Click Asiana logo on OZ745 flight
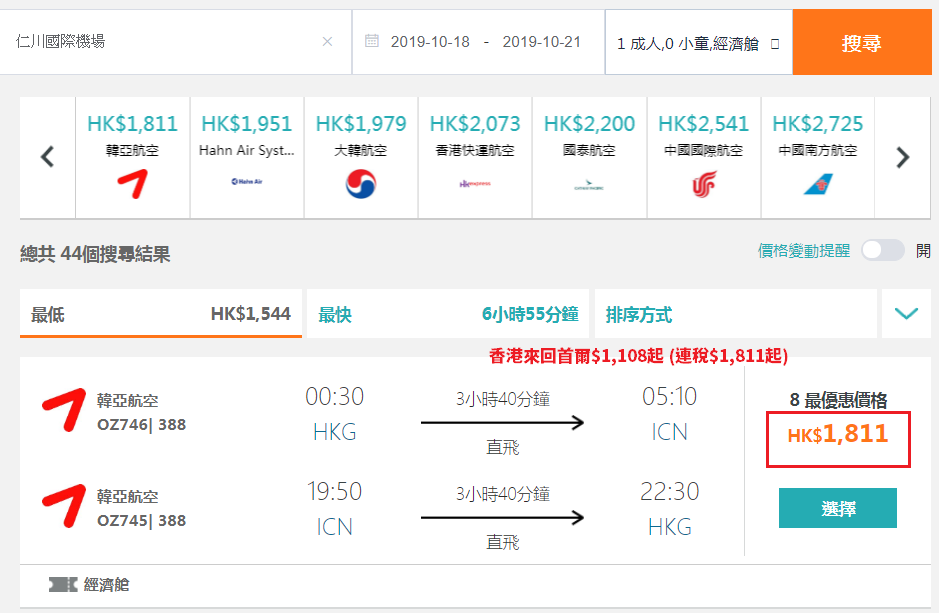The image size is (939, 613). pos(64,506)
